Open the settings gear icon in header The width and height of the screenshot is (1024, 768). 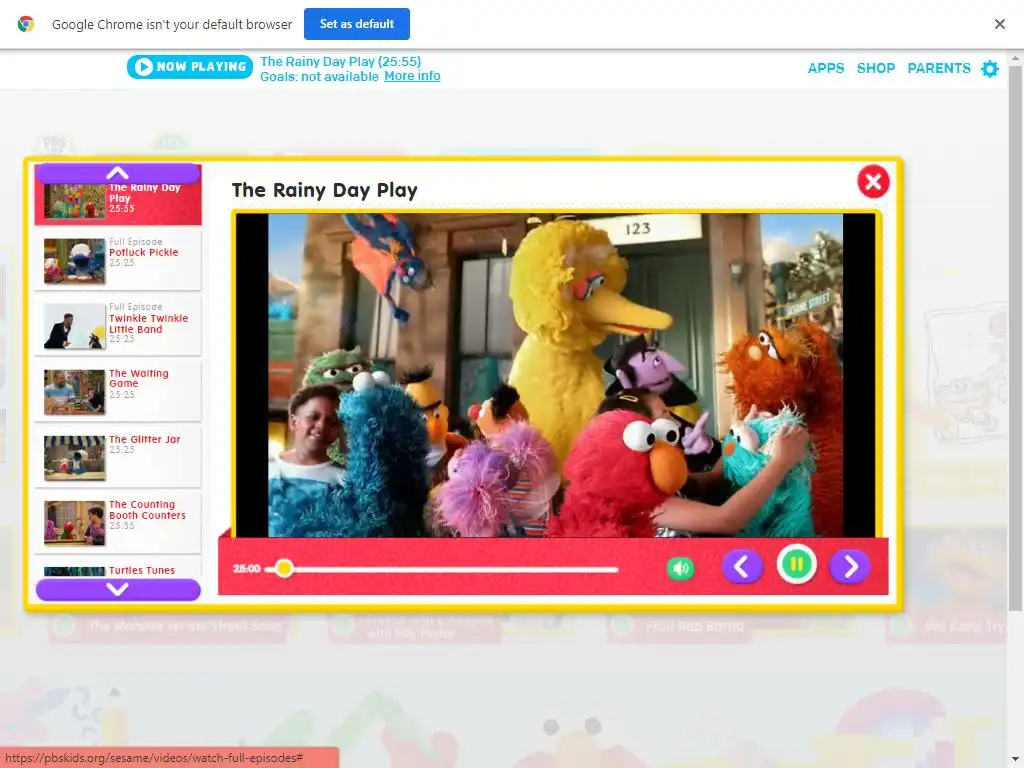coord(990,69)
